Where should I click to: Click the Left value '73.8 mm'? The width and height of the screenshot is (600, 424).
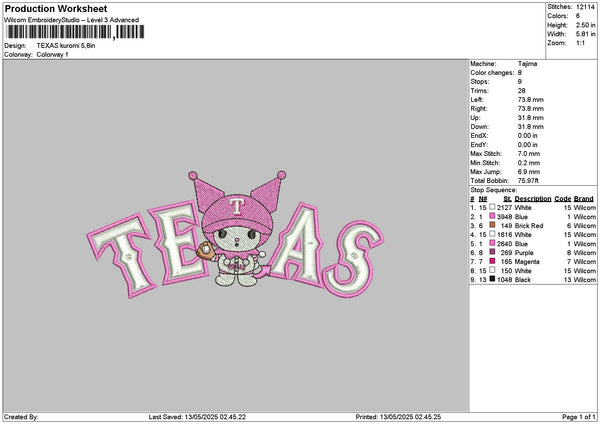[x=531, y=100]
